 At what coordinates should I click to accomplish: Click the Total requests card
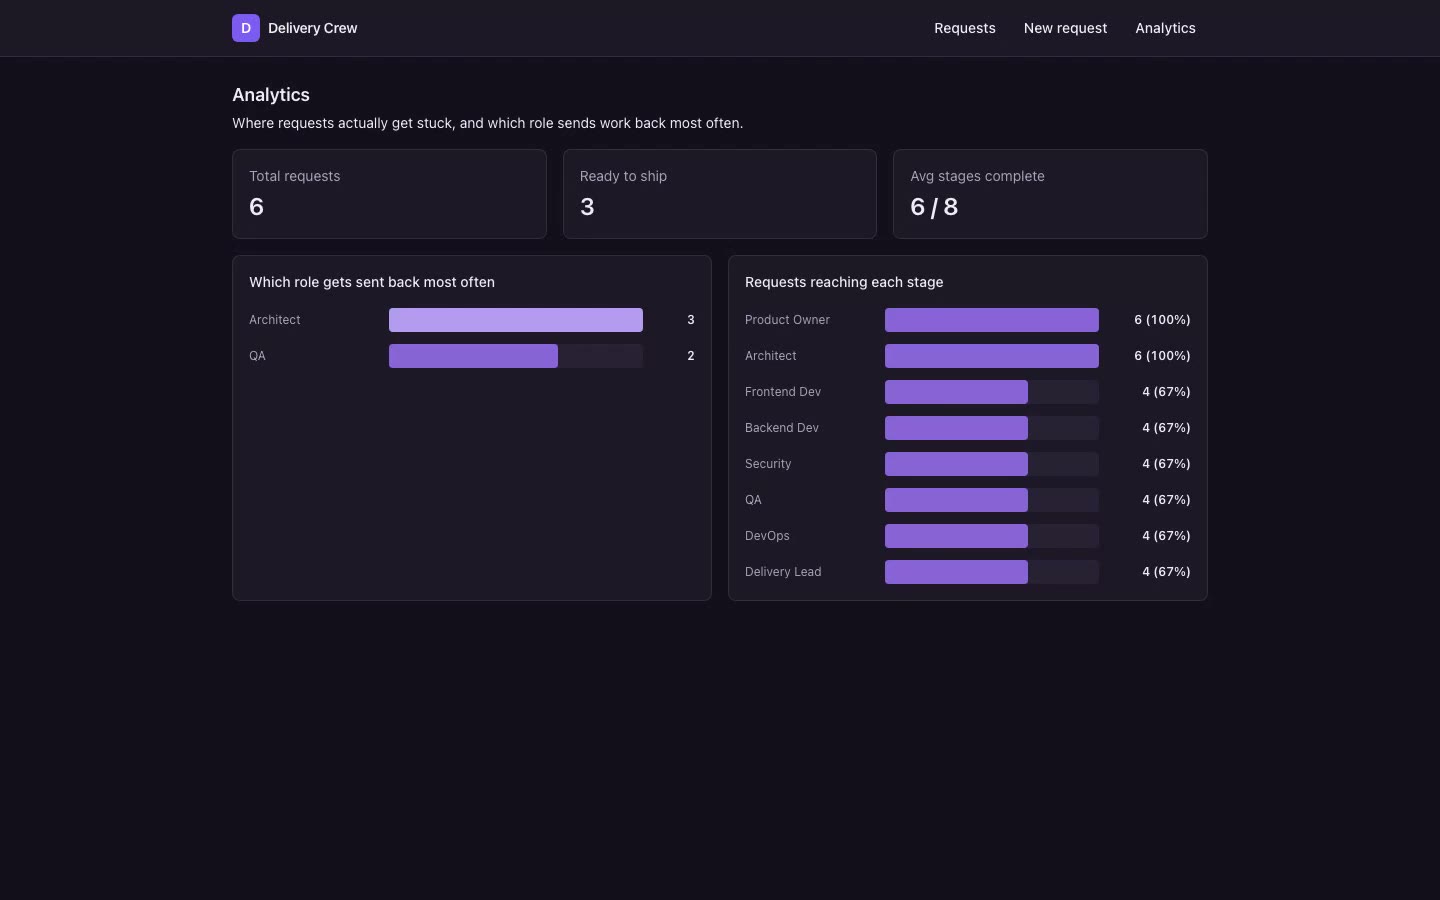(389, 194)
